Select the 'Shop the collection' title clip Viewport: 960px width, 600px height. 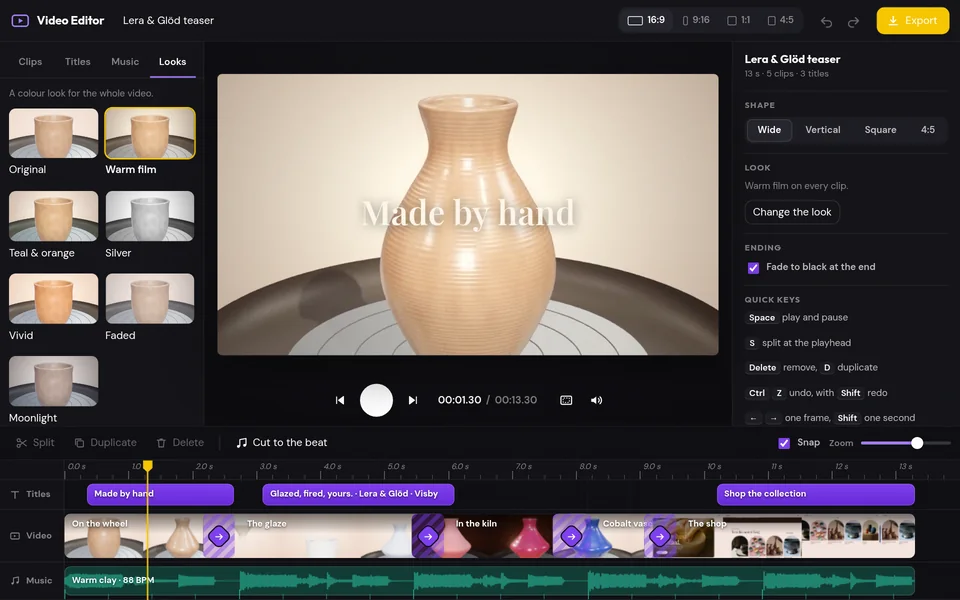[x=816, y=494]
